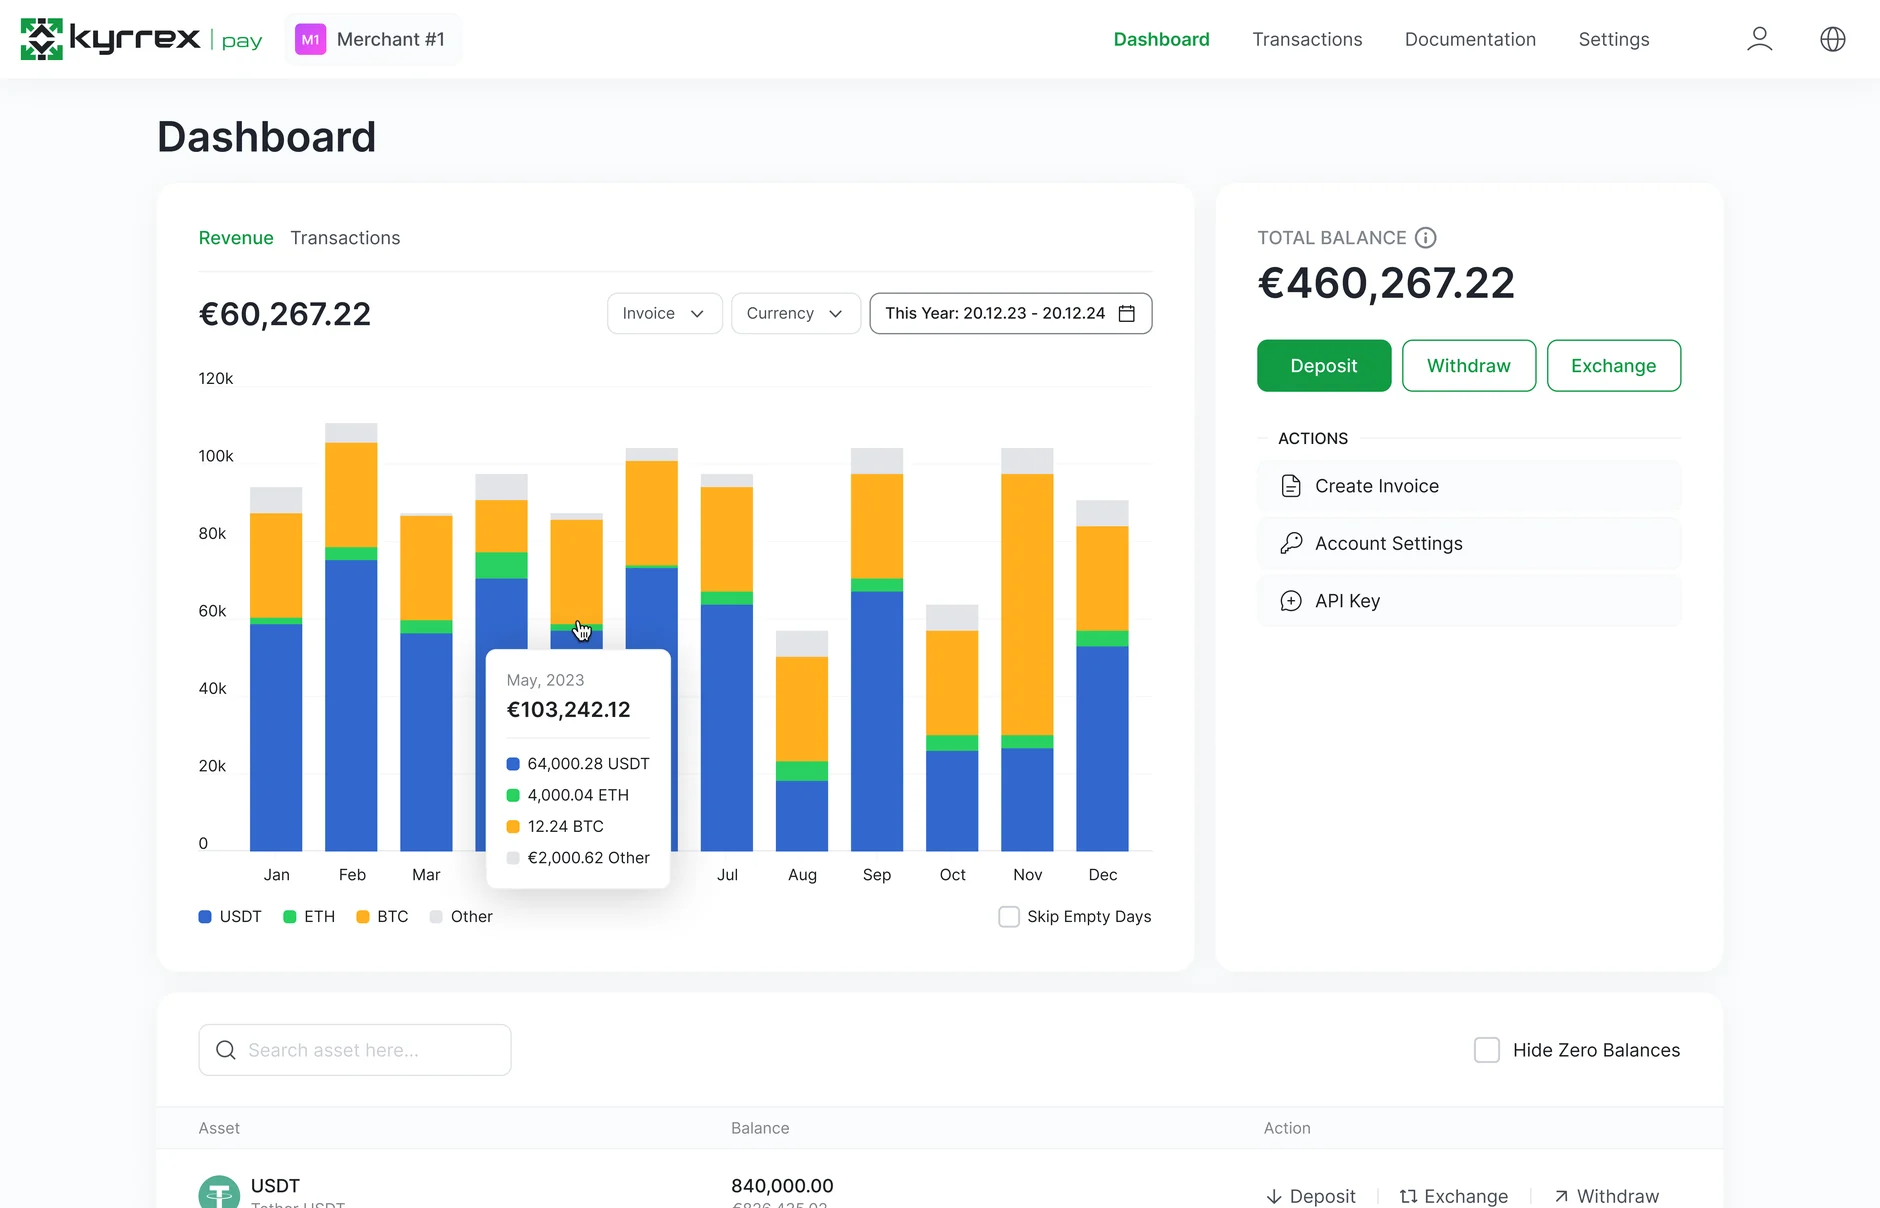
Task: Open the language globe icon
Action: point(1832,39)
